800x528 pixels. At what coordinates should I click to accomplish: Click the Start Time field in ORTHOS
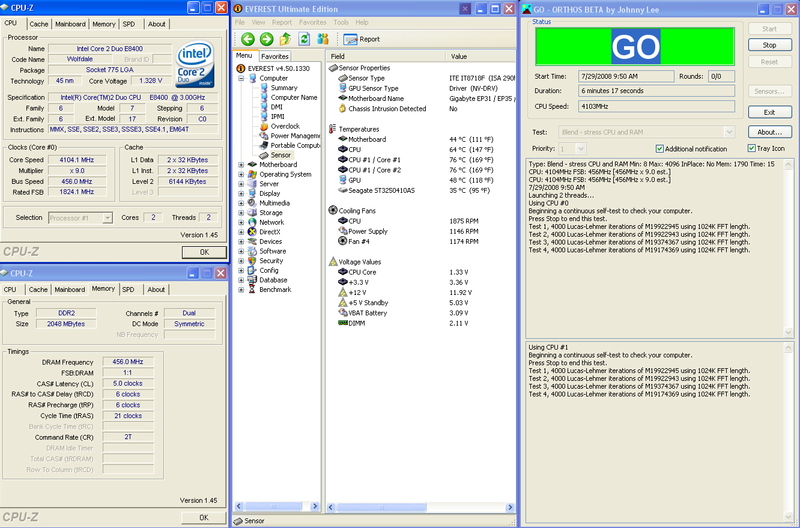coord(626,77)
